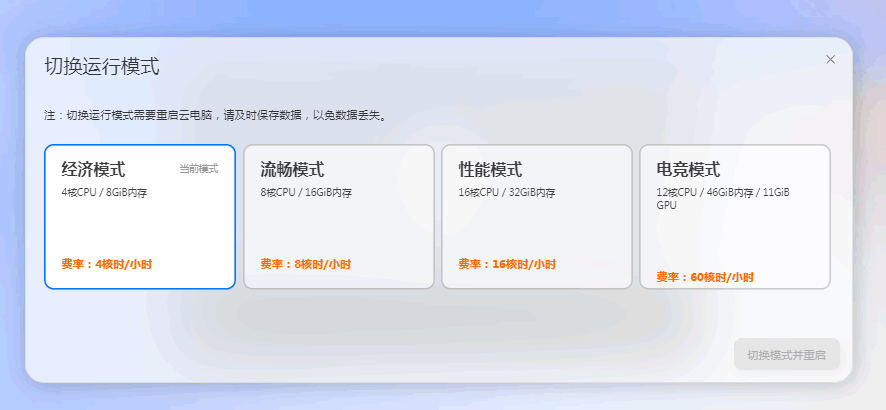Click the 费率：8核时/小时 rate text
Screen dimensions: 886x410
(305, 264)
